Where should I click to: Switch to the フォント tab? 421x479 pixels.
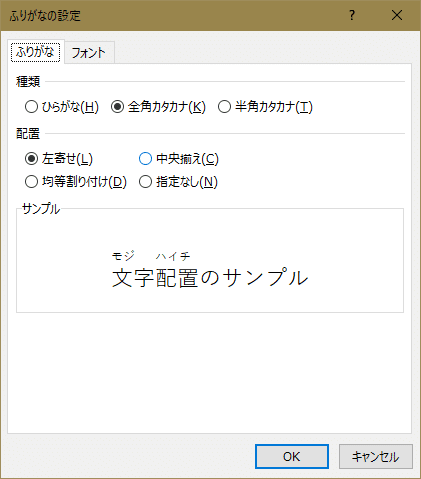(x=89, y=53)
